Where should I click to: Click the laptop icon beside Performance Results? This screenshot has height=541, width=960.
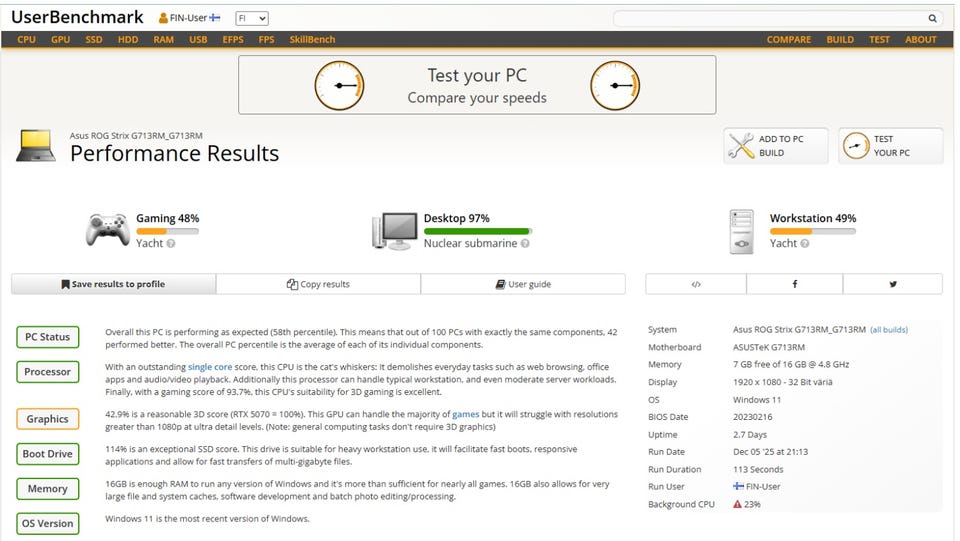pos(36,146)
